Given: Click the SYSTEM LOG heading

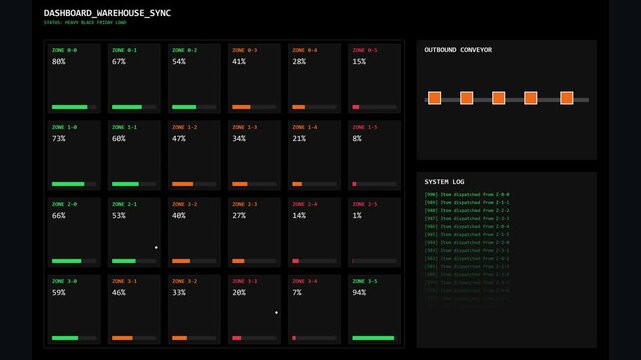Looking at the screenshot, I should click(x=444, y=182).
